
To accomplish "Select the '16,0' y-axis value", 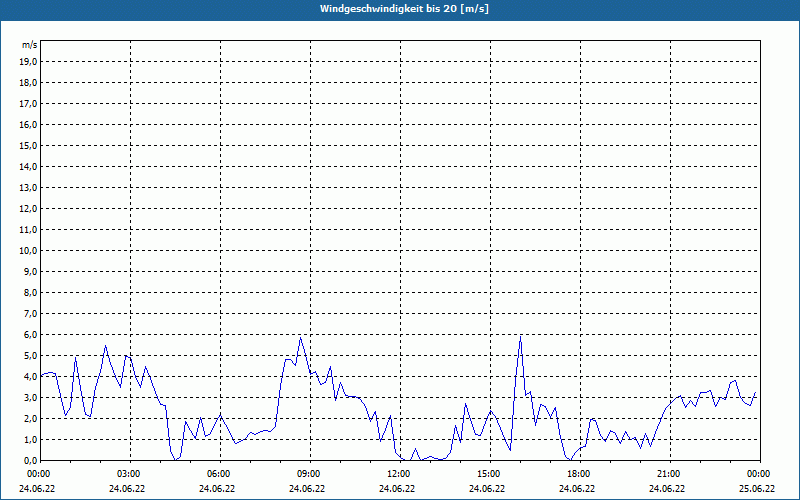I will (28, 124).
